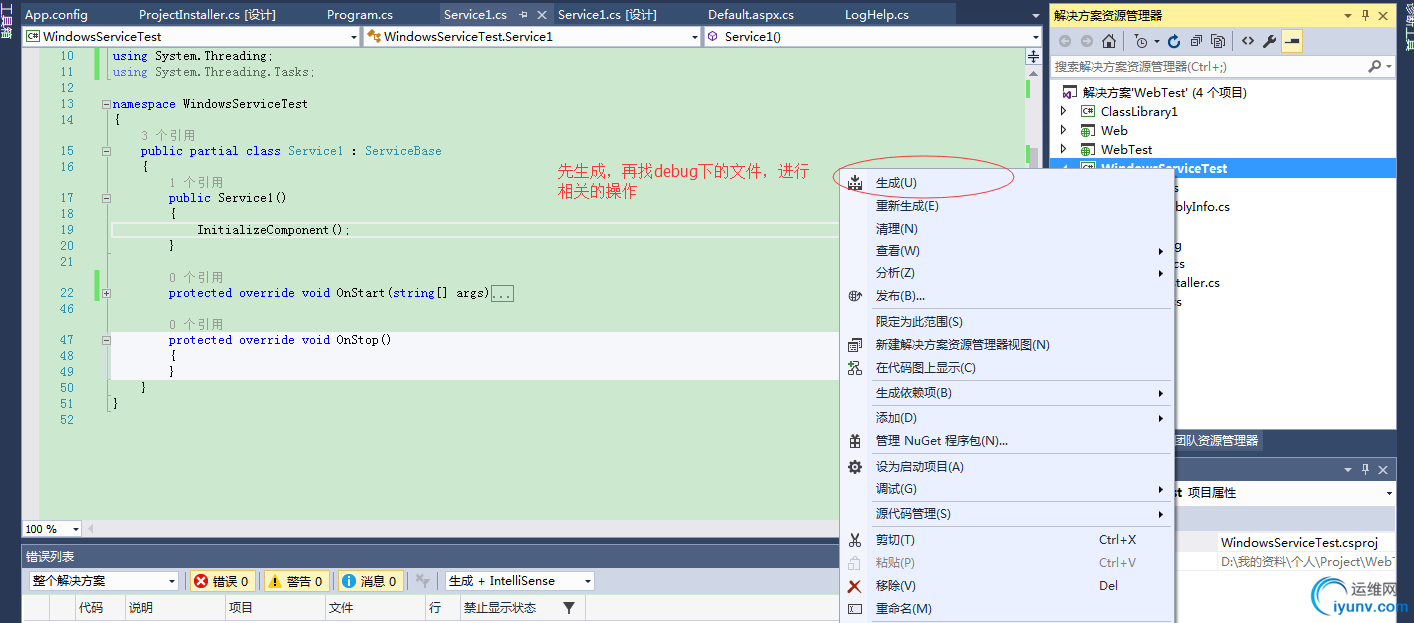The height and width of the screenshot is (623, 1414).
Task: Toggle the Preview Selected Items icon
Action: pyautogui.click(x=1292, y=41)
